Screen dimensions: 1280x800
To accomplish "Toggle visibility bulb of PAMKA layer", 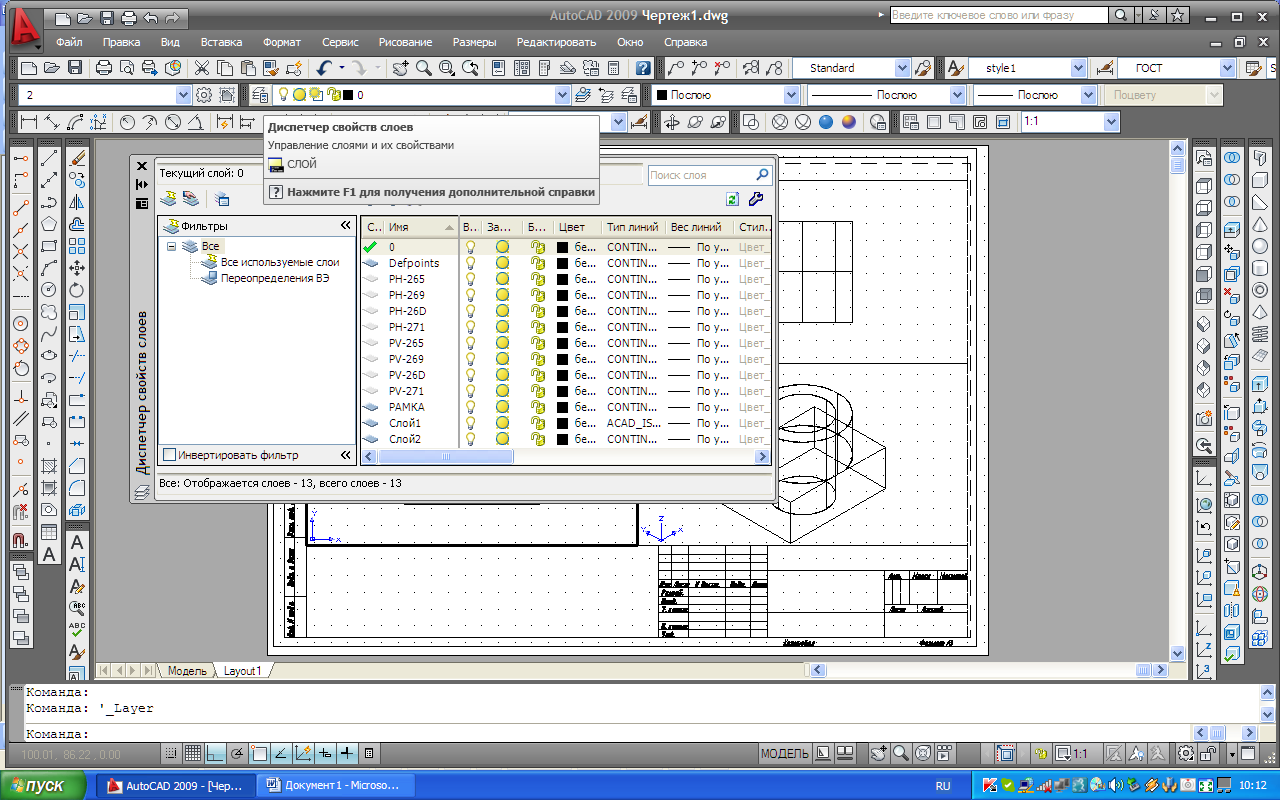I will (x=471, y=407).
